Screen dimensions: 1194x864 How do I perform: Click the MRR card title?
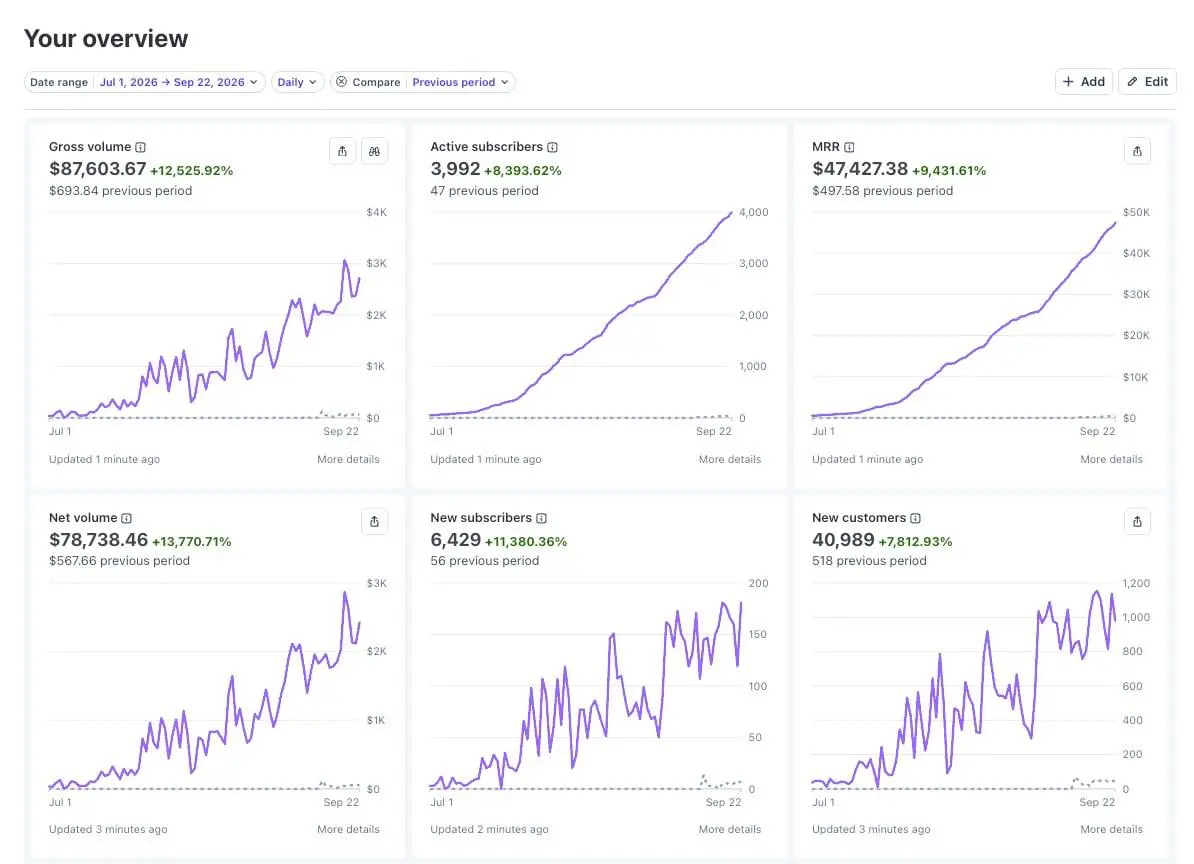825,147
